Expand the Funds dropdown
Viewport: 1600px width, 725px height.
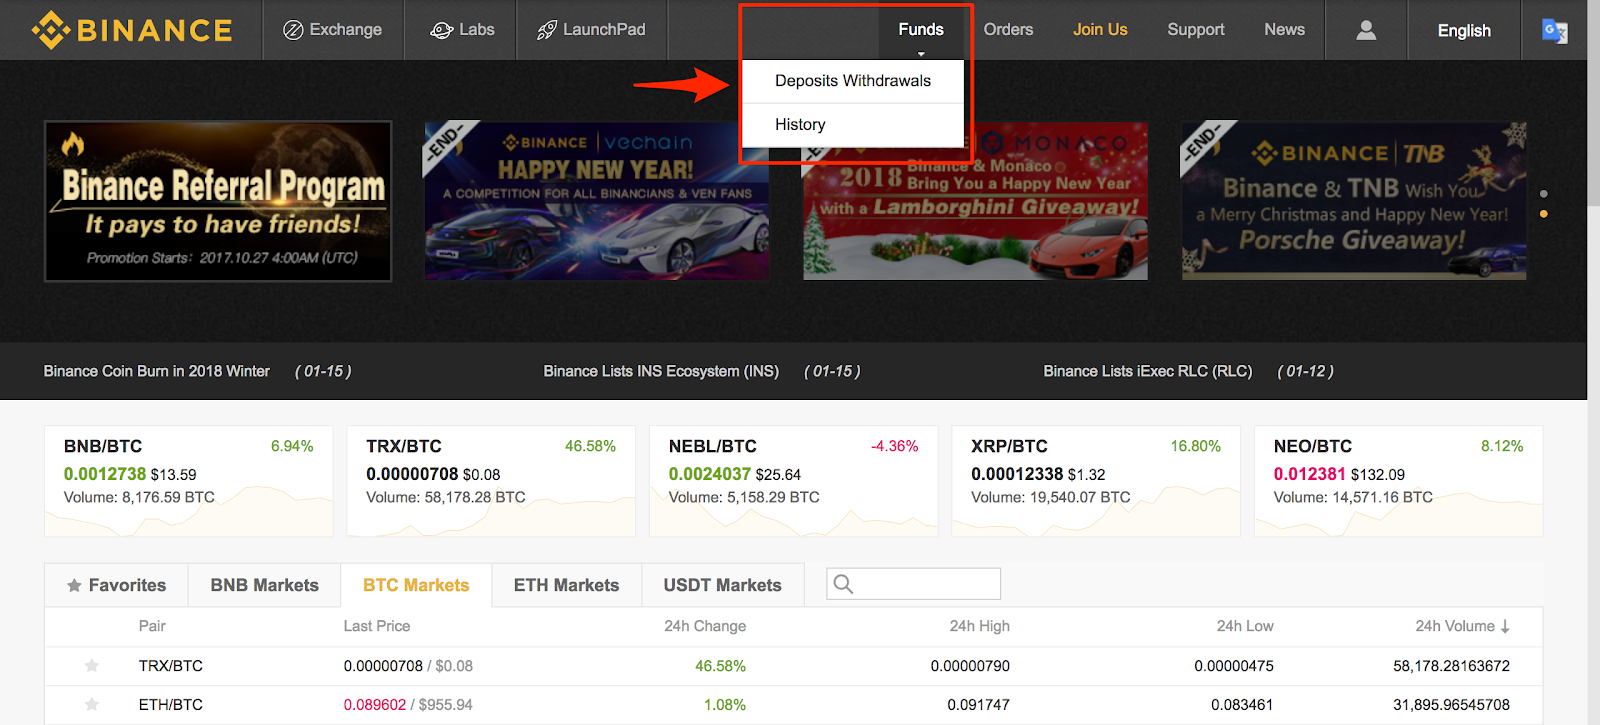pos(921,30)
